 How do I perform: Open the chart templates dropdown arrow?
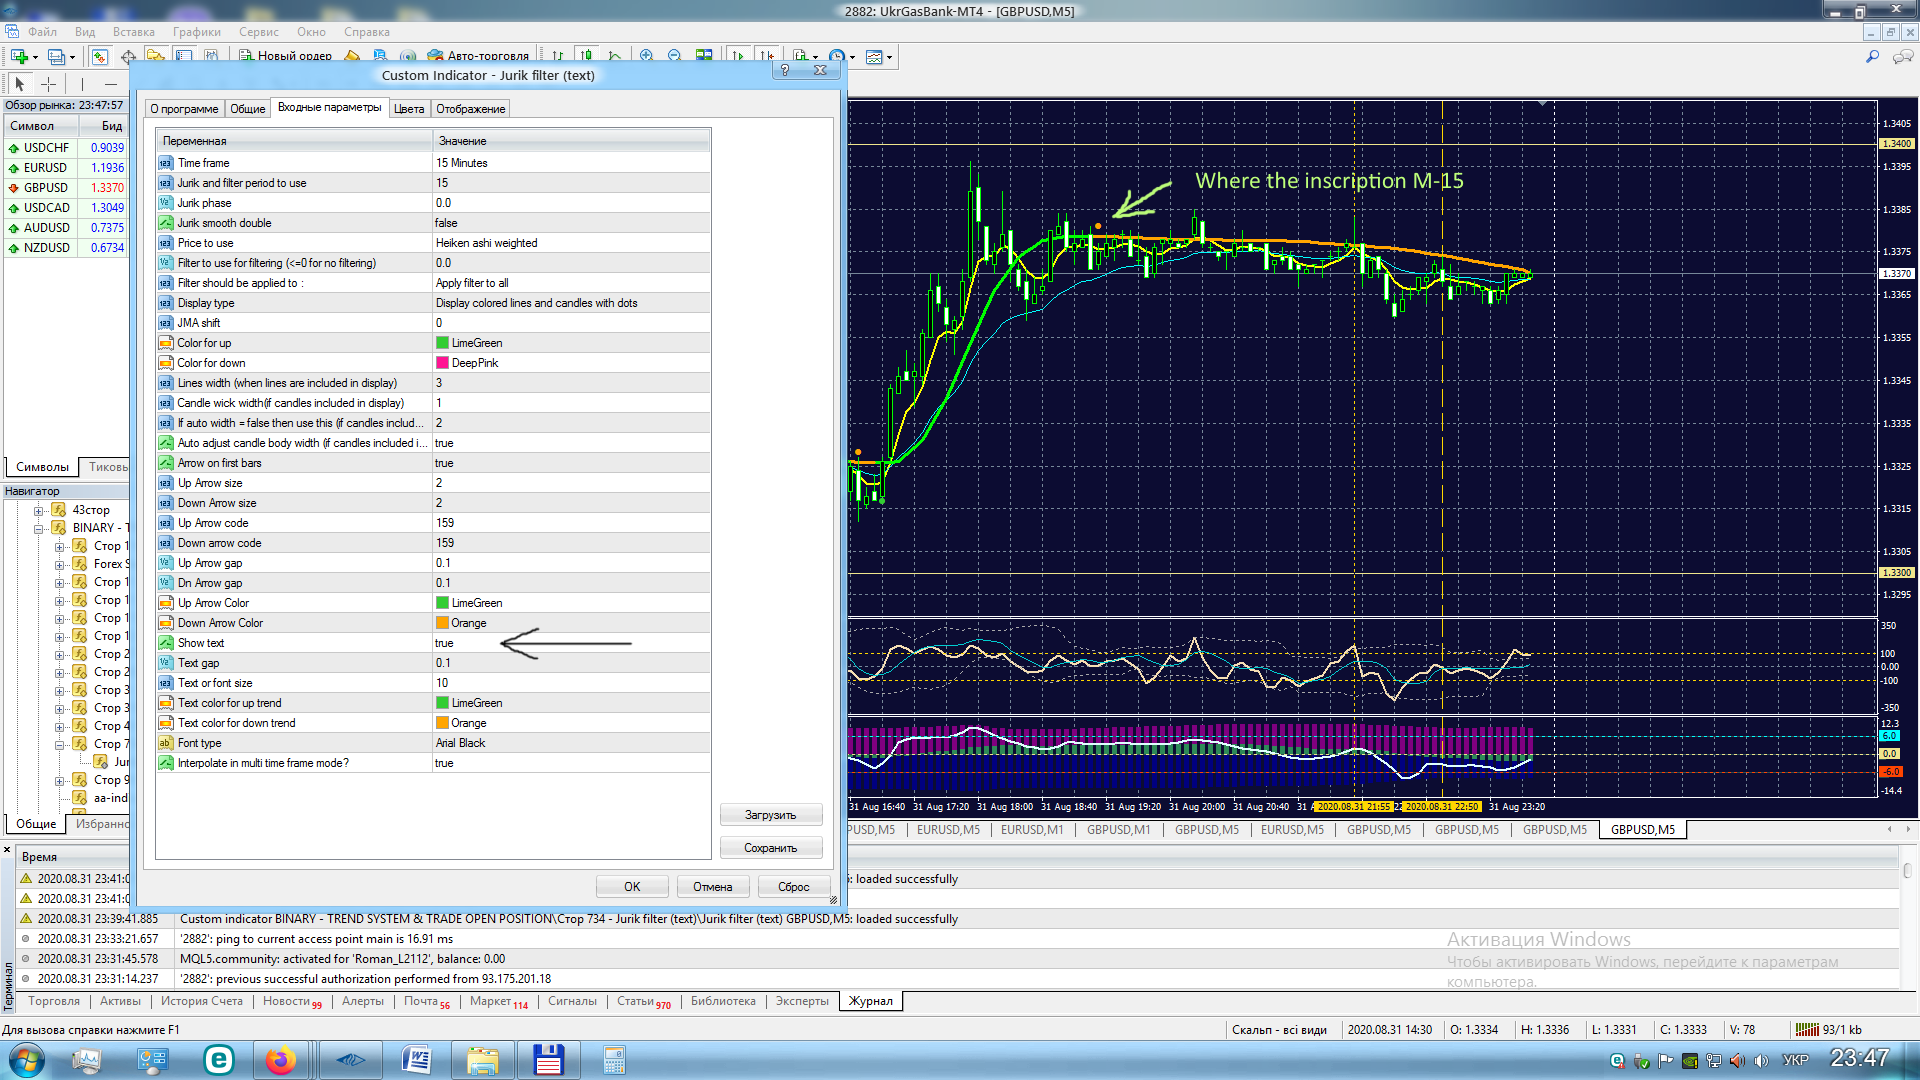[x=889, y=57]
